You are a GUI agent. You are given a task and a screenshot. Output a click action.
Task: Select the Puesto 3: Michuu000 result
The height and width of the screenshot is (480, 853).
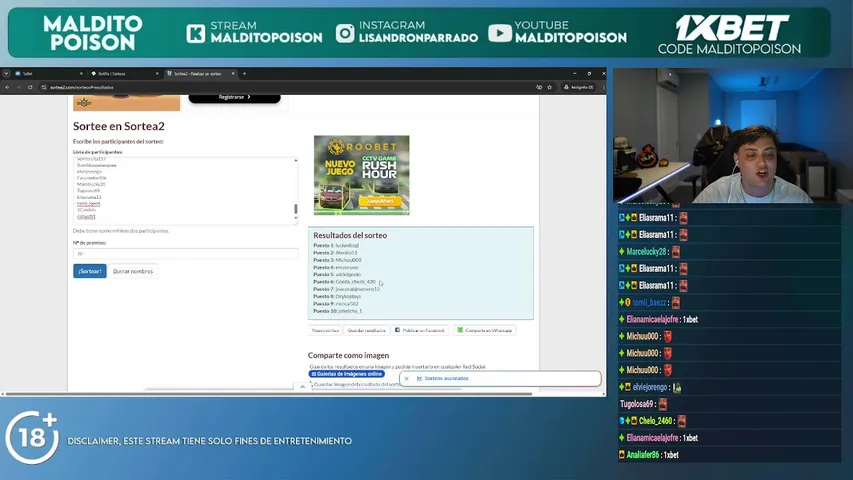(337, 260)
